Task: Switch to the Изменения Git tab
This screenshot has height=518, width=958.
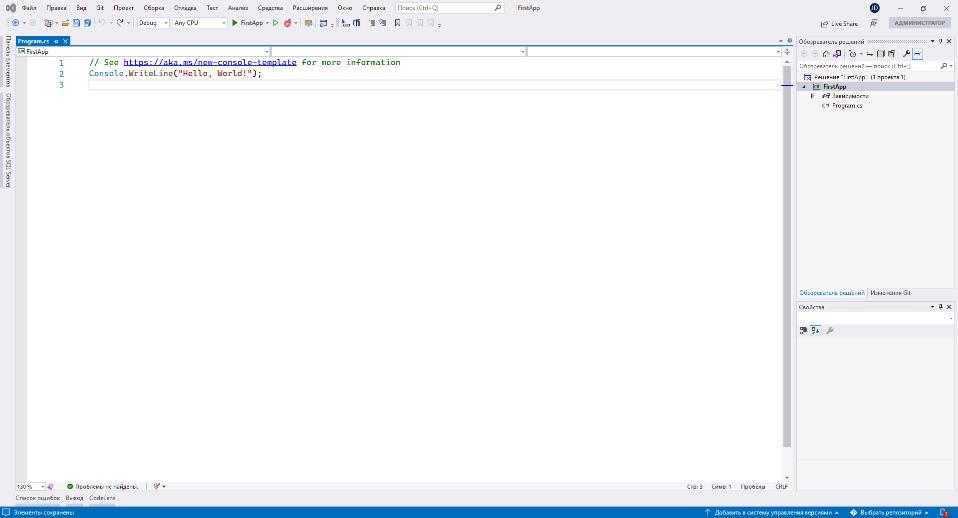Action: (x=890, y=293)
